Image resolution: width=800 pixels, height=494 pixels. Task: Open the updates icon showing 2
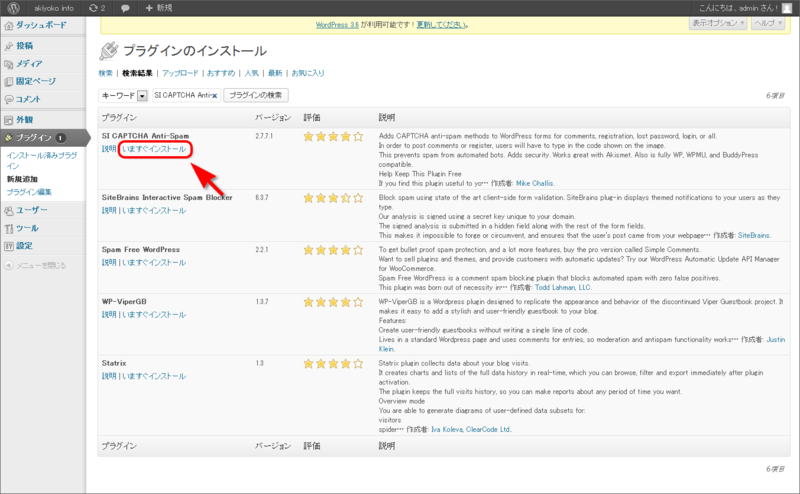96,8
